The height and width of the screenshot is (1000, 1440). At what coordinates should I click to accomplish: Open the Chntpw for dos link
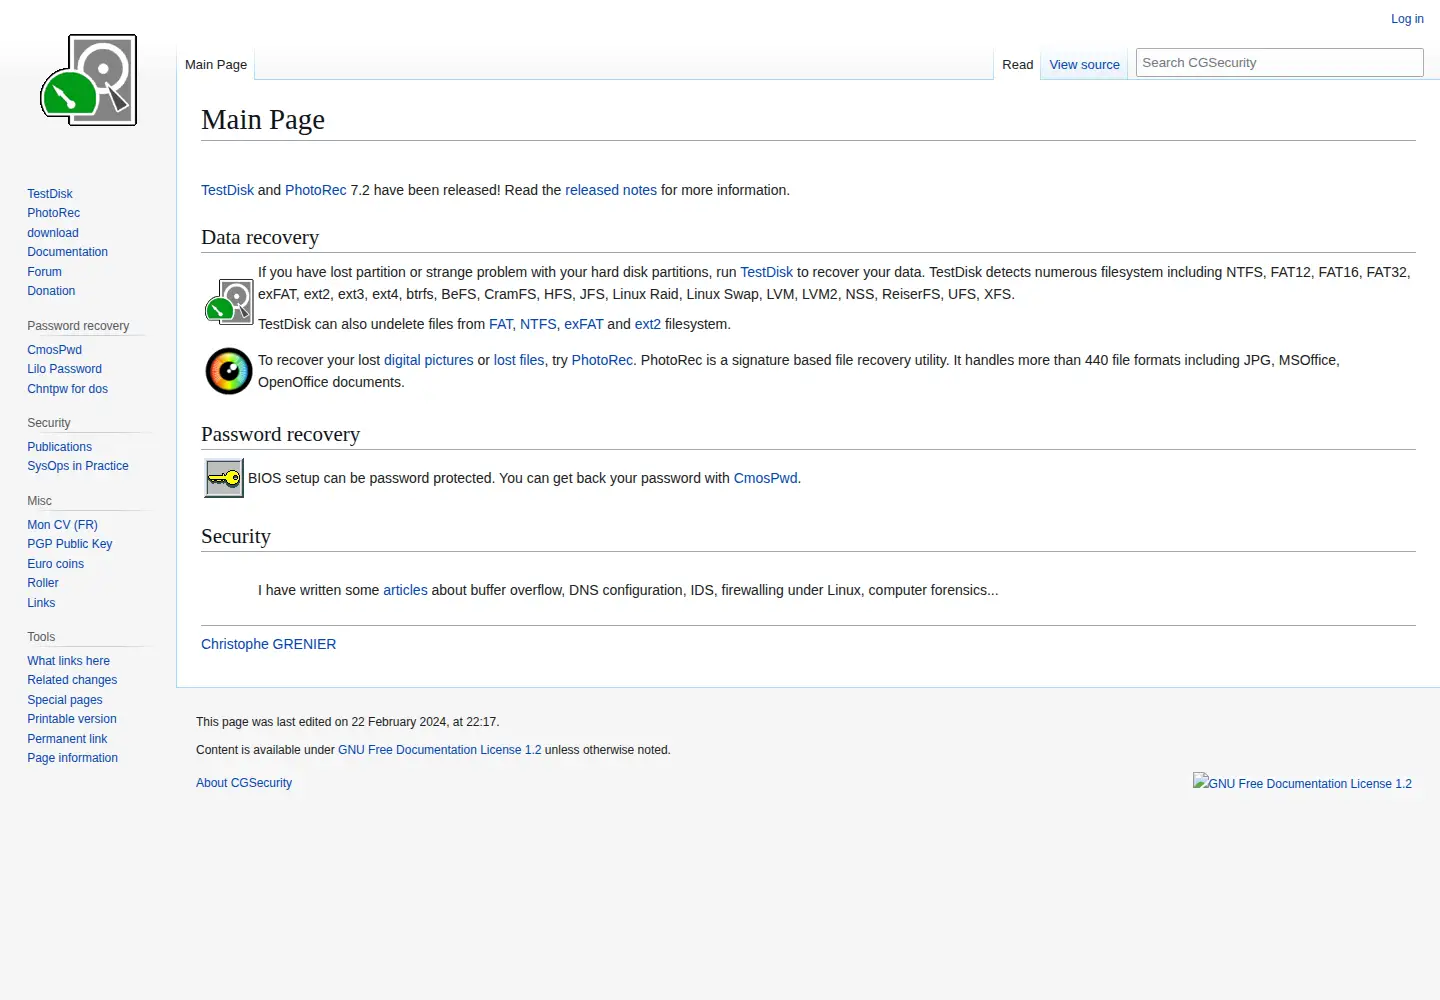tap(68, 389)
